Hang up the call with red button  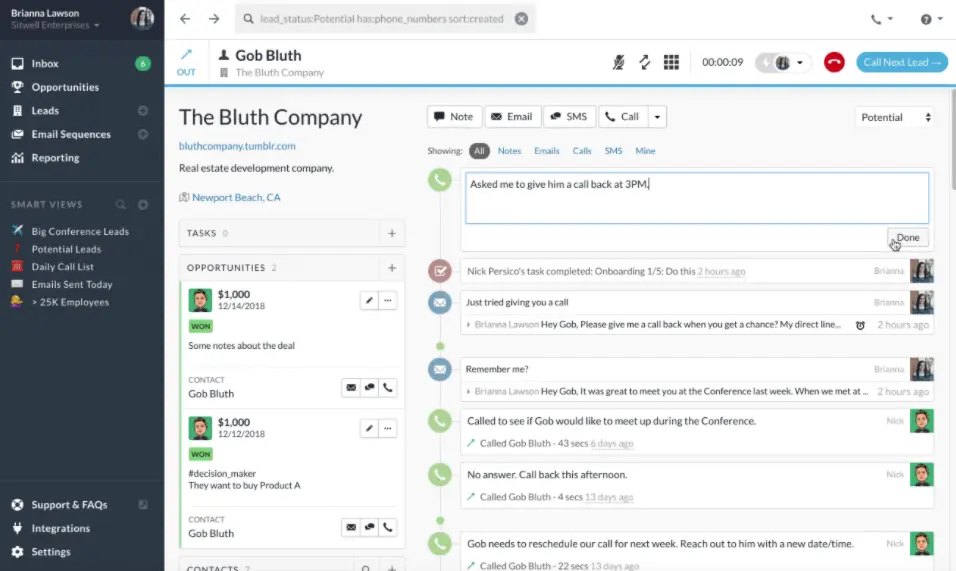pos(834,62)
